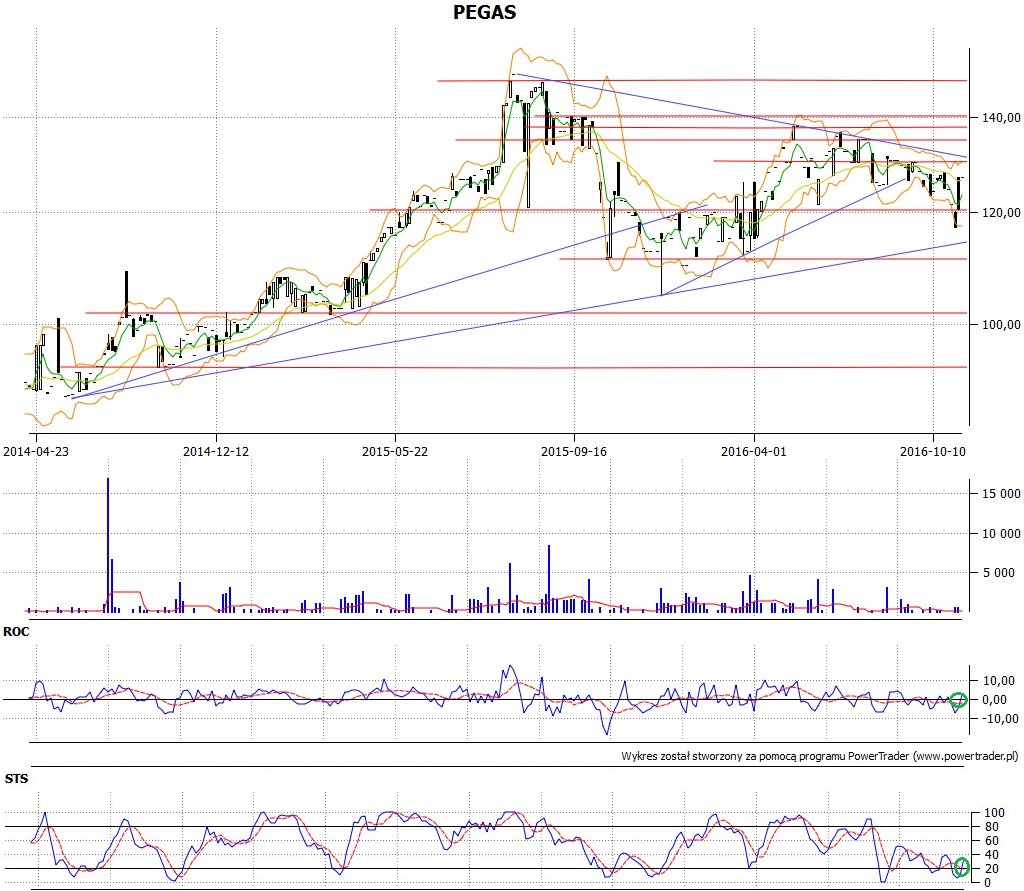Click the green circle on ROC line
The image size is (1024, 891).
point(959,700)
